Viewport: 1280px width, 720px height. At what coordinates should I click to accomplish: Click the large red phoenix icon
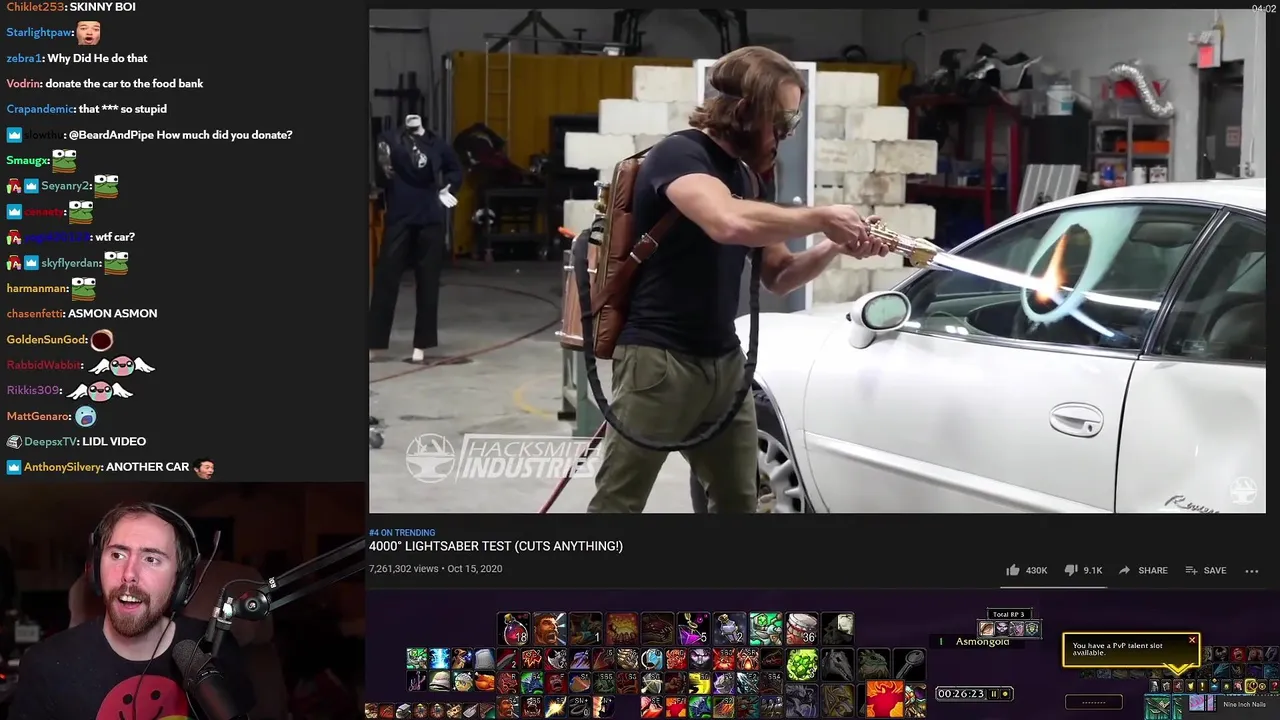pyautogui.click(x=885, y=699)
